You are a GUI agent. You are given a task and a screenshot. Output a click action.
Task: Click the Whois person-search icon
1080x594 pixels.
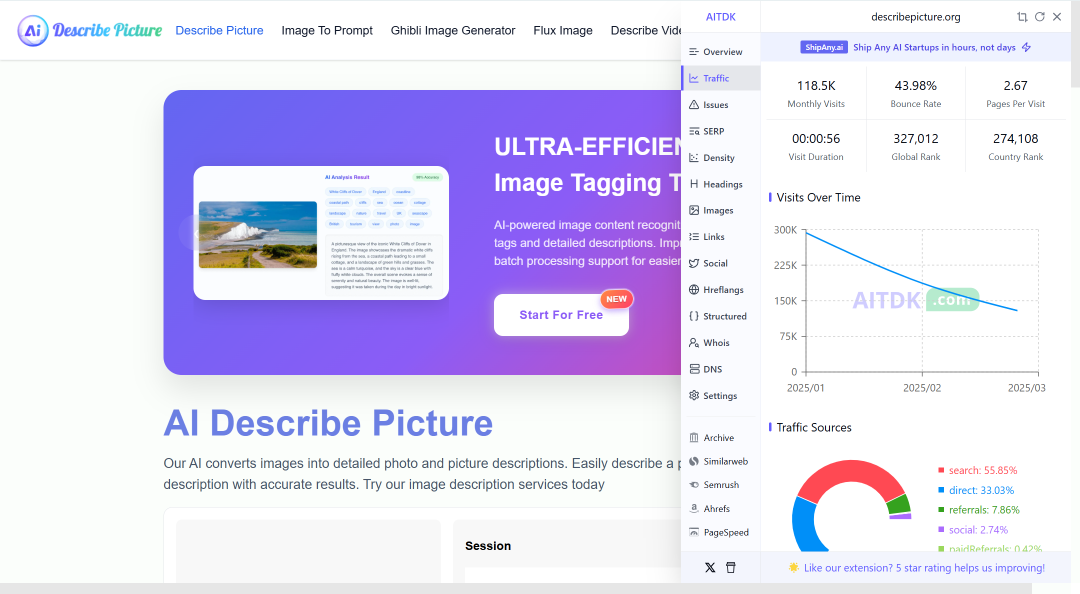[x=694, y=342]
